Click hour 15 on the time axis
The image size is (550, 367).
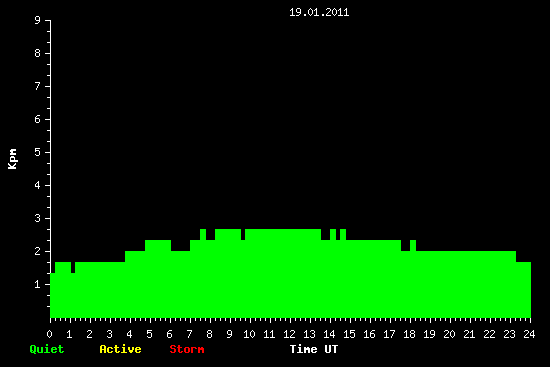coord(349,334)
